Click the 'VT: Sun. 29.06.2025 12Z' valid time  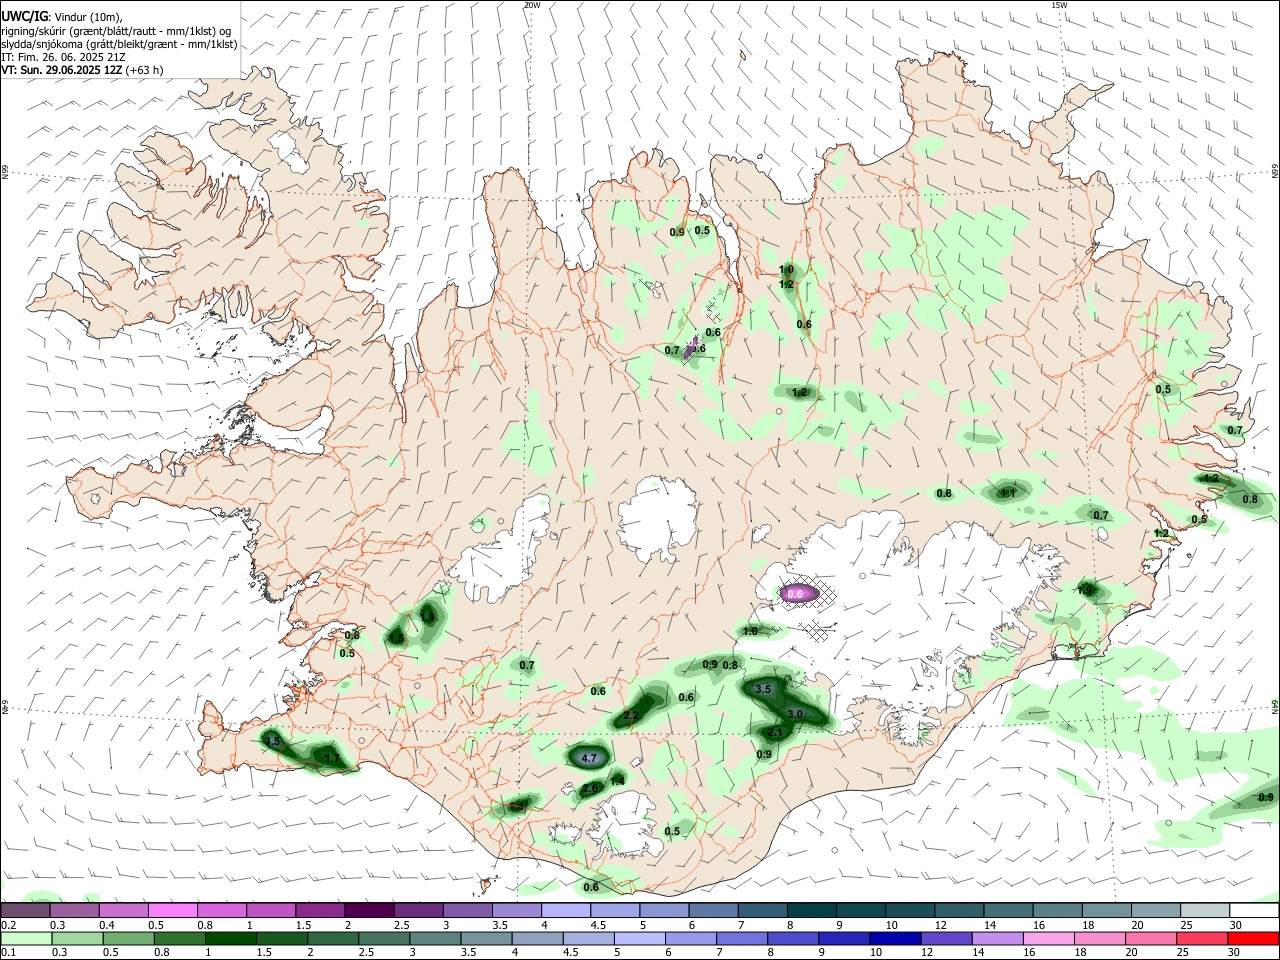tap(62, 70)
